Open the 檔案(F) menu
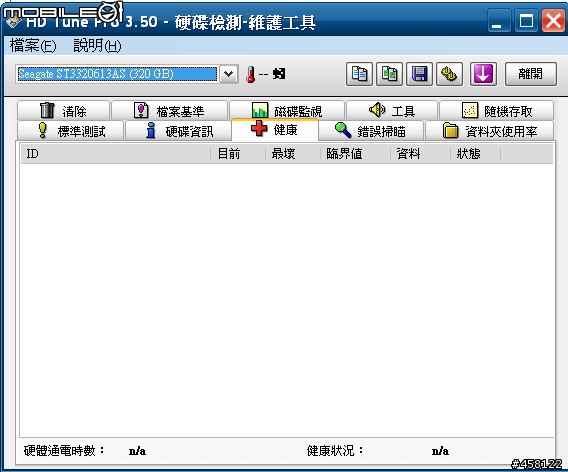Screen dimensions: 568x472 pyautogui.click(x=33, y=46)
